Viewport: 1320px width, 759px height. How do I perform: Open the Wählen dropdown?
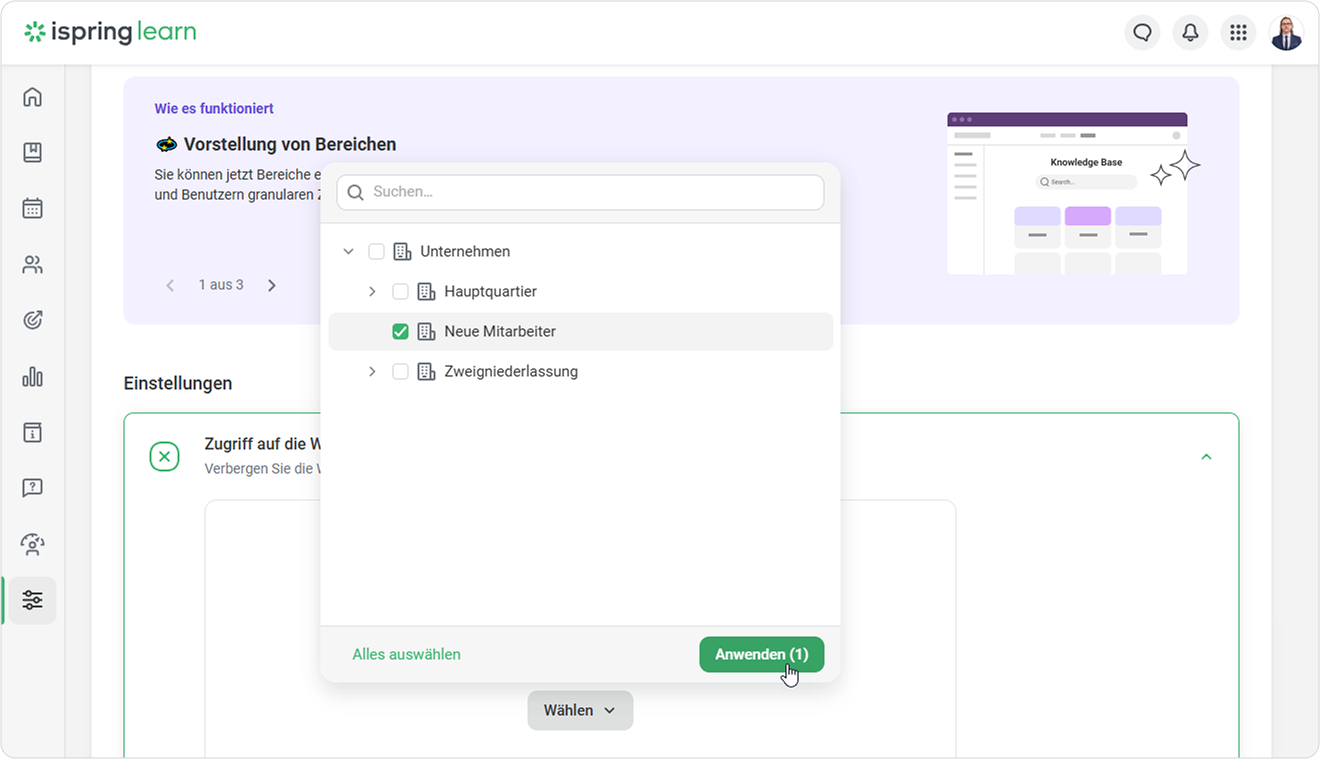coord(580,710)
